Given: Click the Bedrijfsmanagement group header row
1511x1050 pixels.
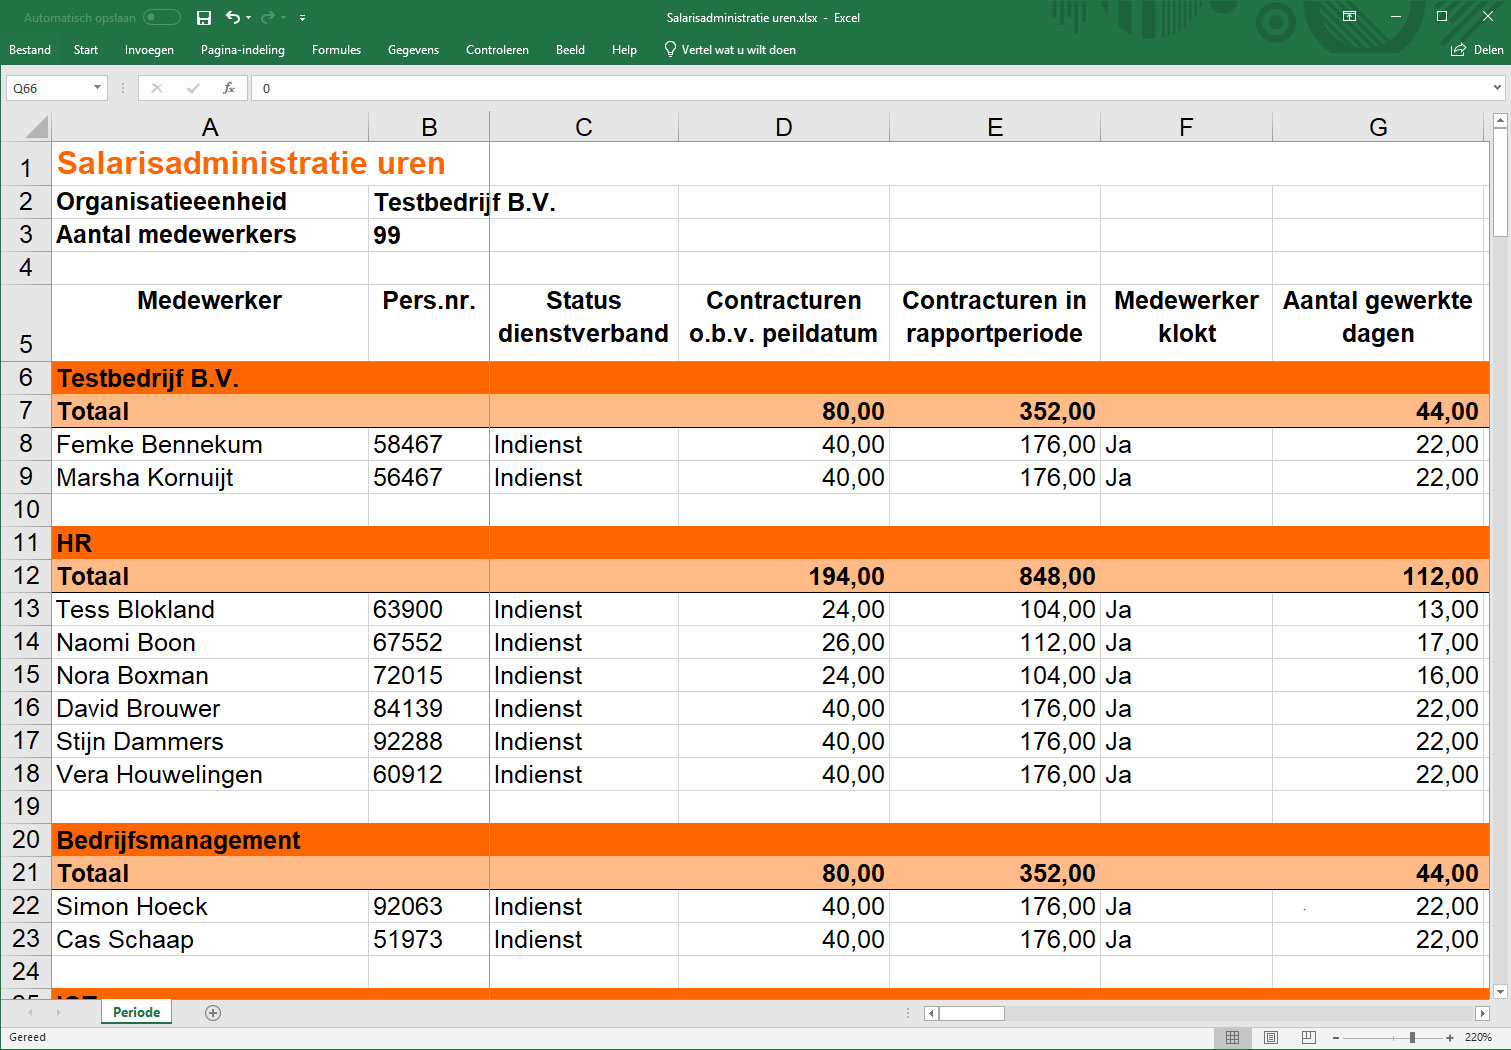Looking at the screenshot, I should tap(770, 840).
